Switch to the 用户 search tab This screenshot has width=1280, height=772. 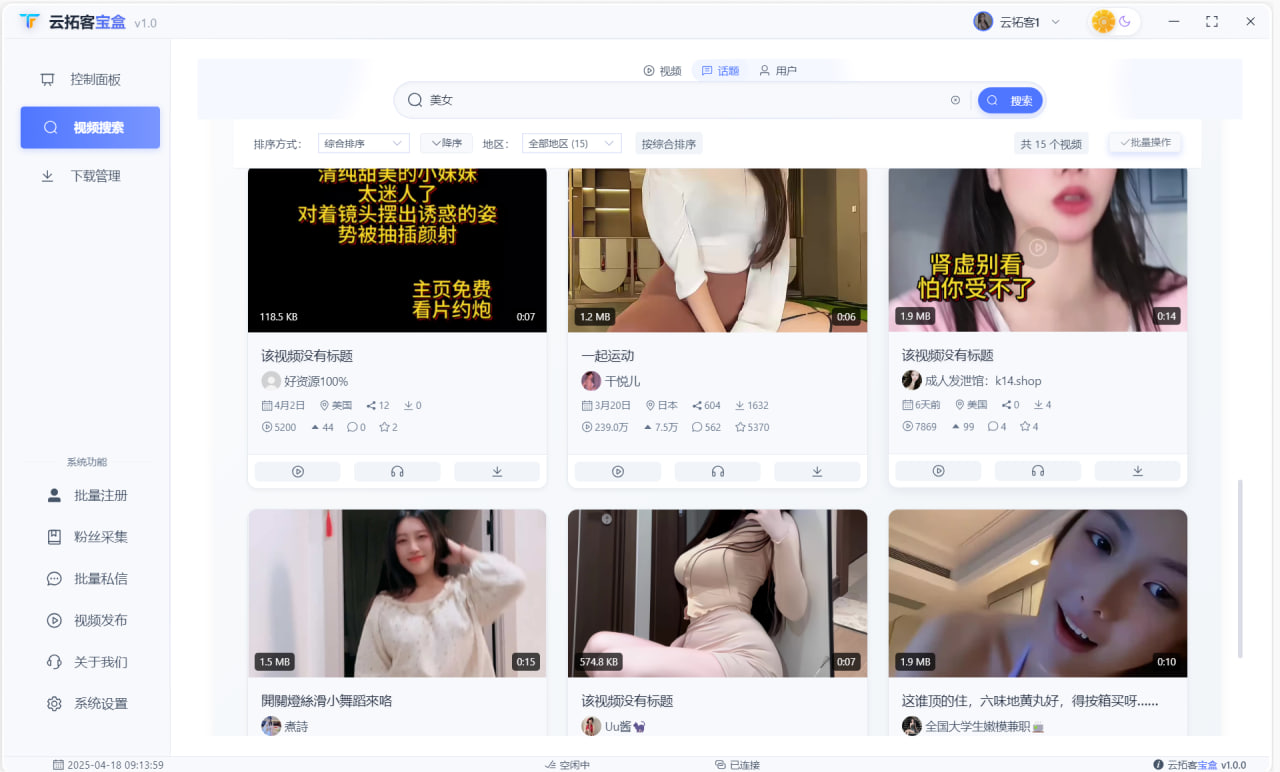pos(778,70)
